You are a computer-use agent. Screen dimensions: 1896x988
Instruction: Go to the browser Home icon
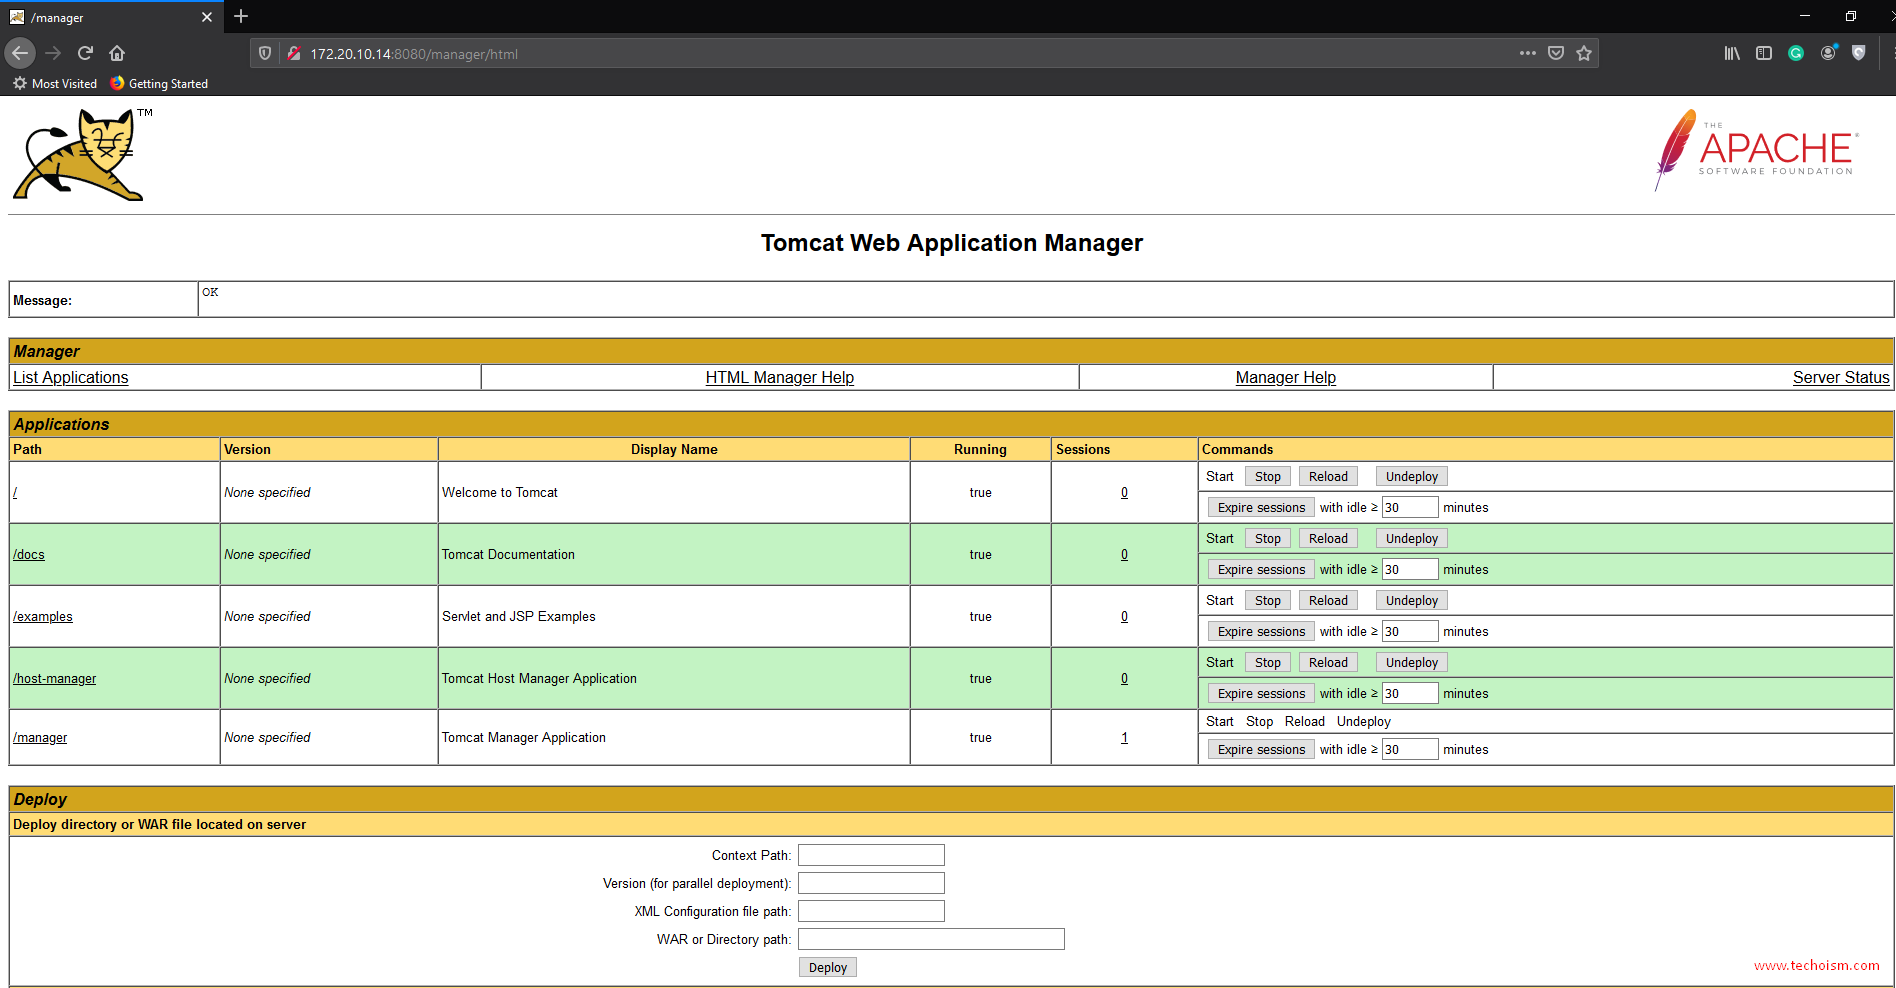(117, 53)
